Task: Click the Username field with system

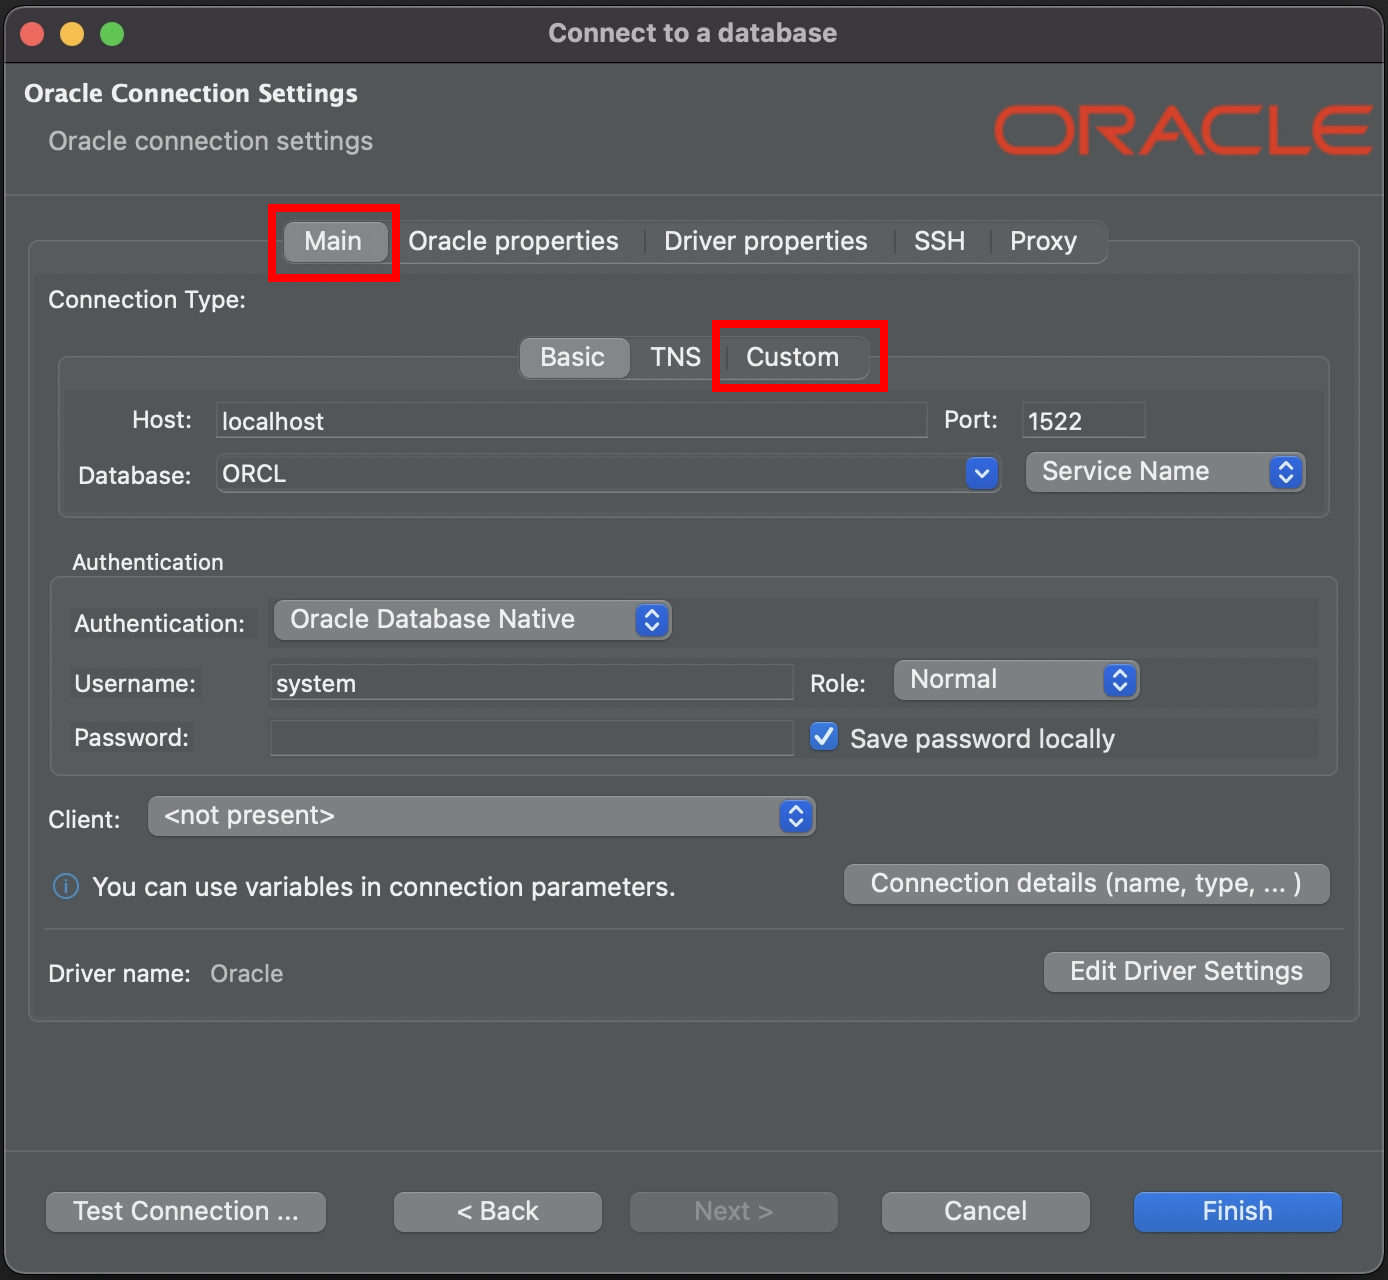Action: pos(531,683)
